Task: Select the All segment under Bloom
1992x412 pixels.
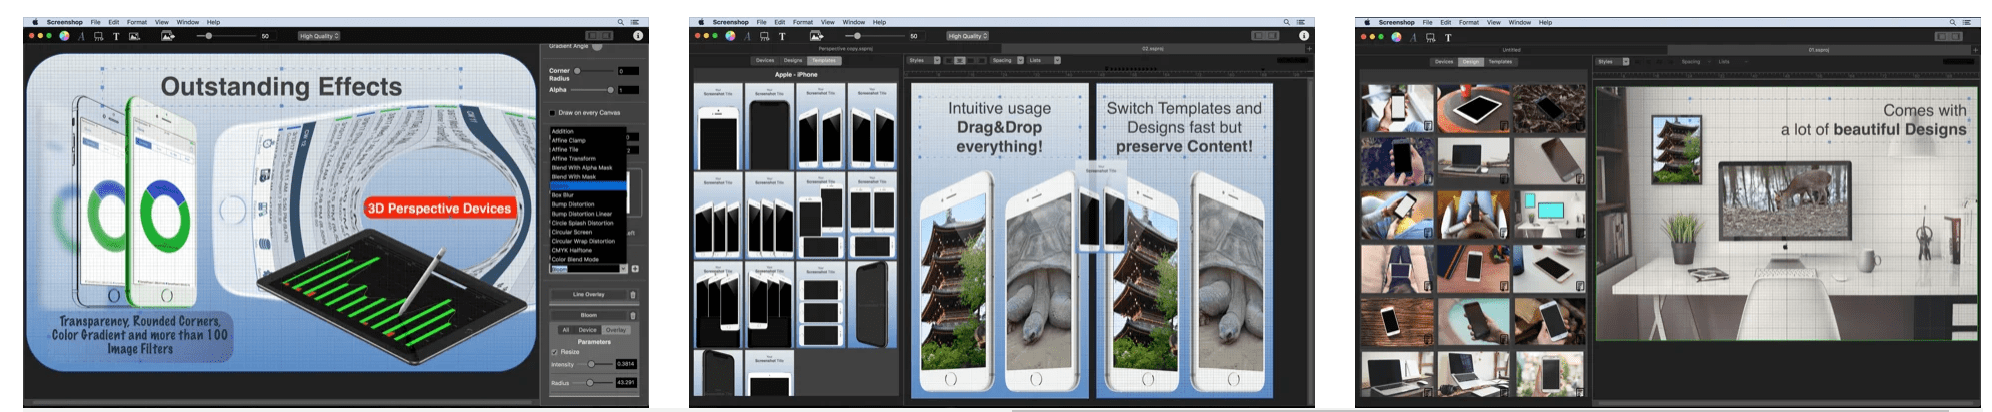Action: [565, 329]
